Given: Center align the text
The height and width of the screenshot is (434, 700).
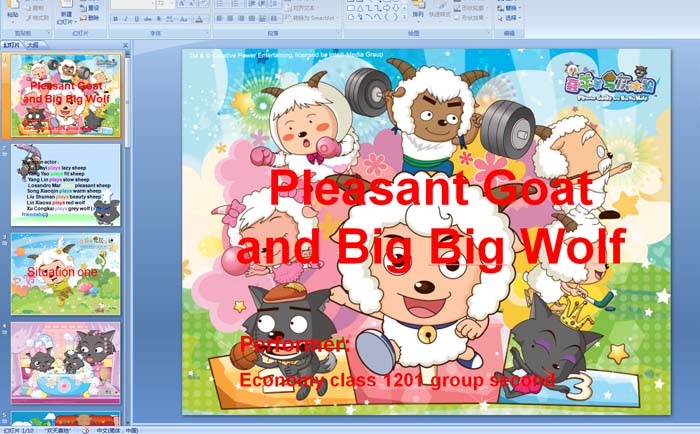Looking at the screenshot, I should click(x=230, y=18).
